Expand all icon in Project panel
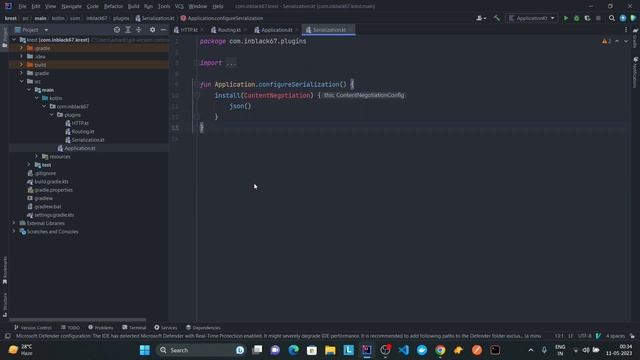 coord(128,30)
